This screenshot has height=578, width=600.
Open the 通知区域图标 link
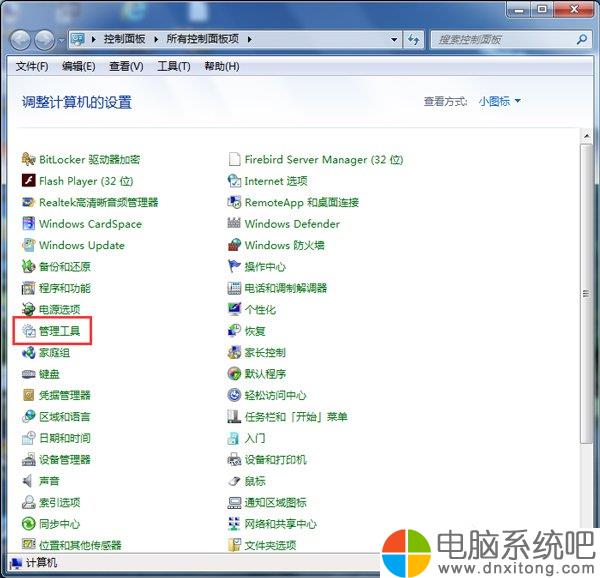[276, 502]
